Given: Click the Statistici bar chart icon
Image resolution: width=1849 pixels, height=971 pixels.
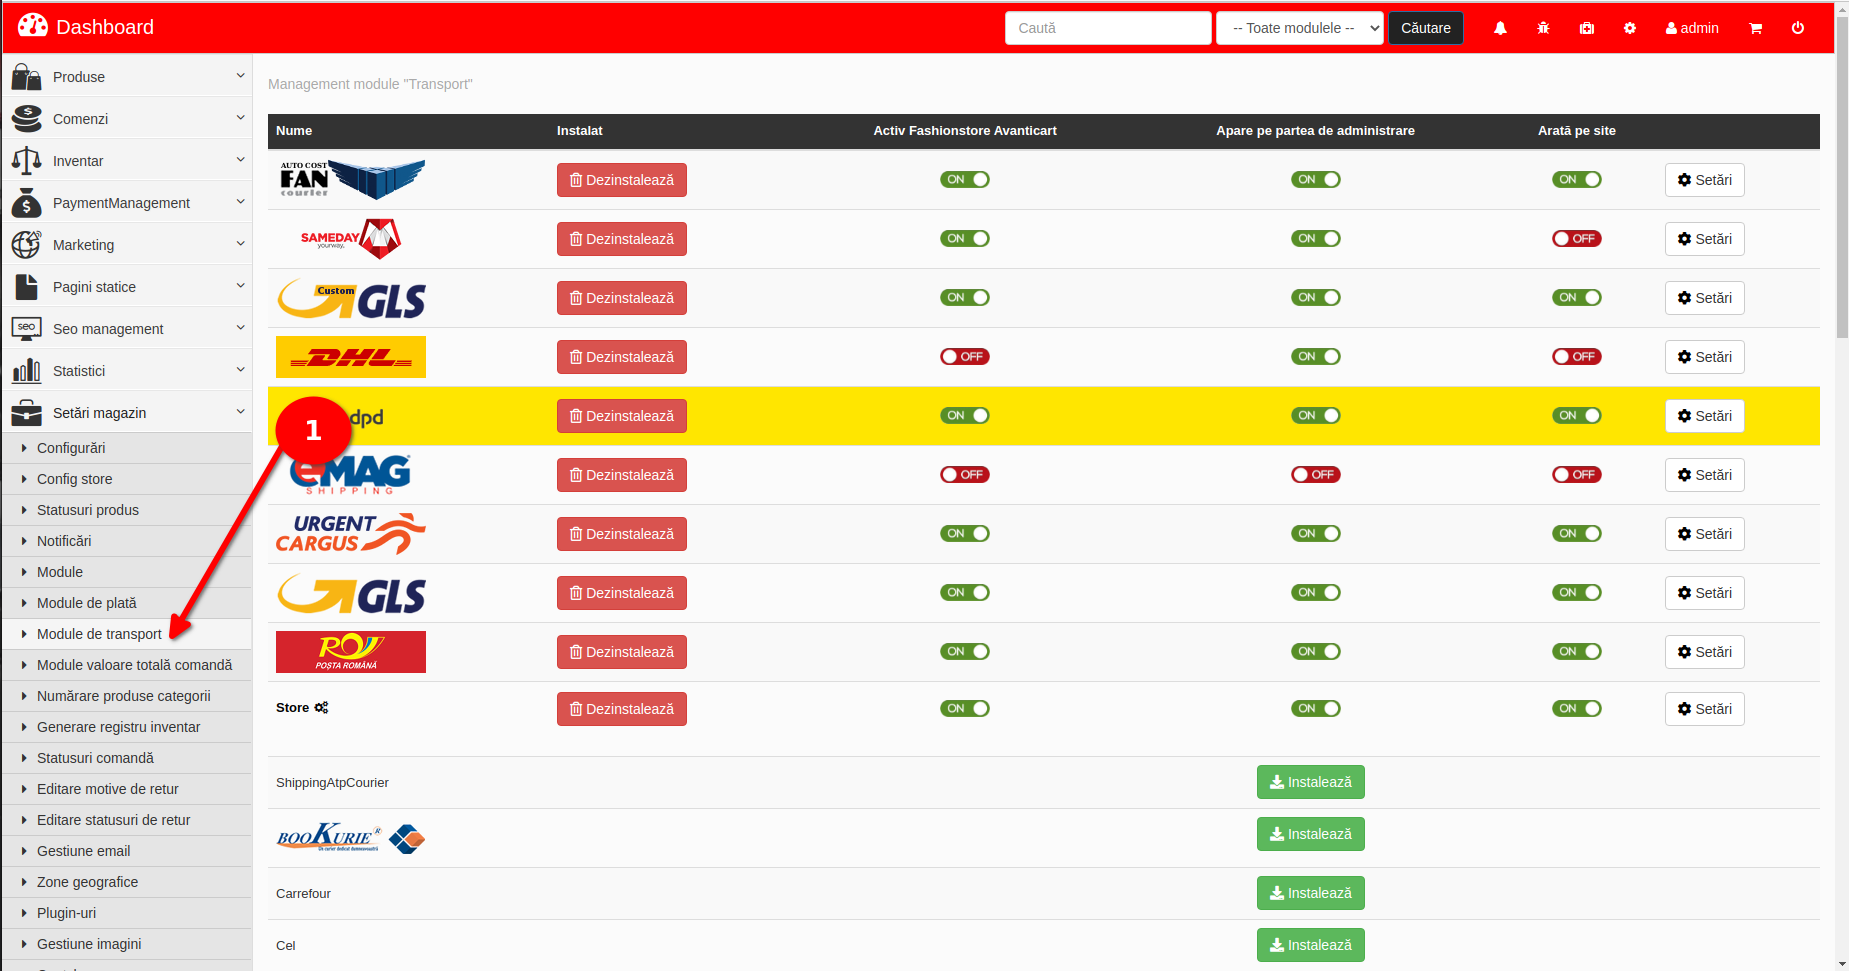Looking at the screenshot, I should click(x=27, y=371).
